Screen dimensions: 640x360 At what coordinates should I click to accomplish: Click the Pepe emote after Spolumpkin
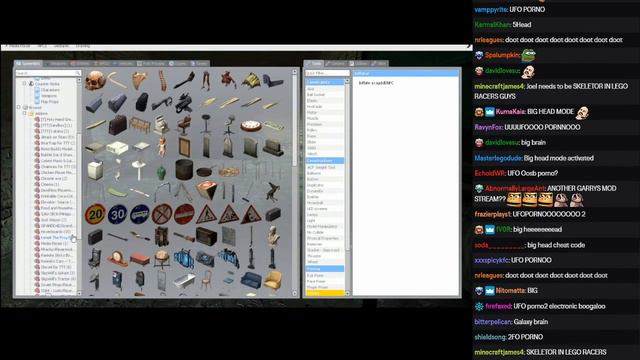(529, 55)
